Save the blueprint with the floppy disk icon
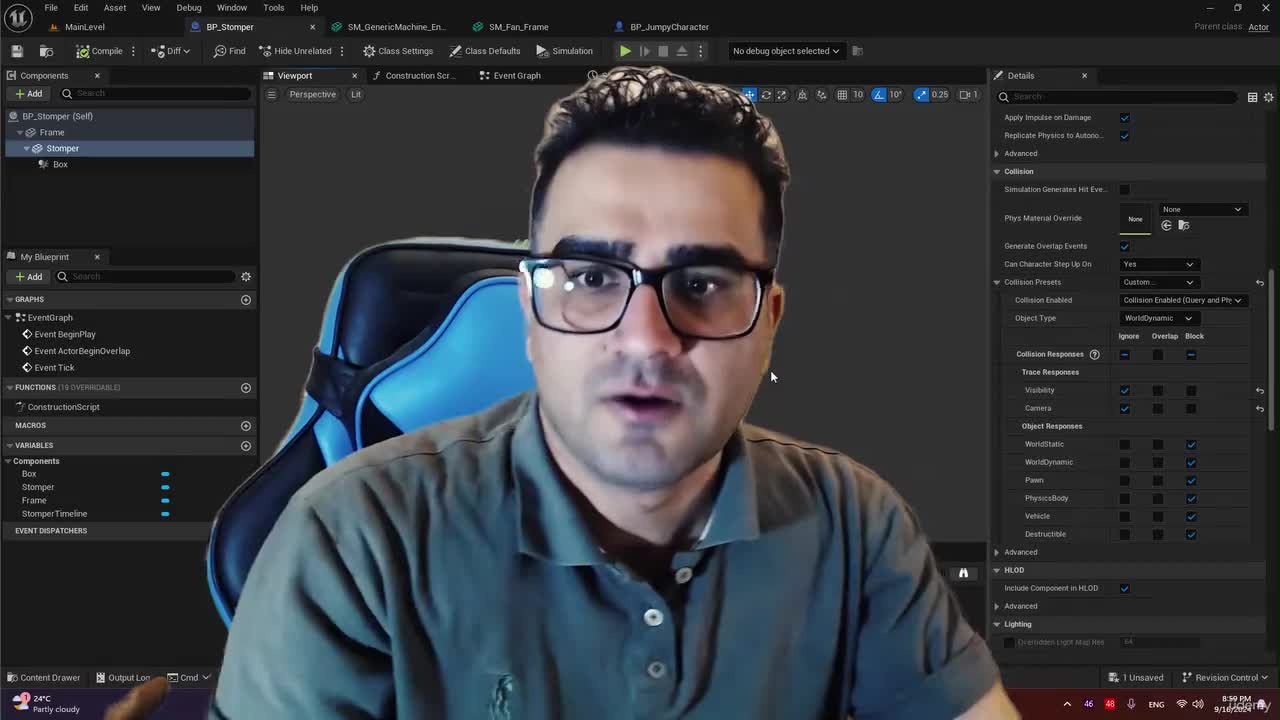The width and height of the screenshot is (1280, 720). pos(17,51)
